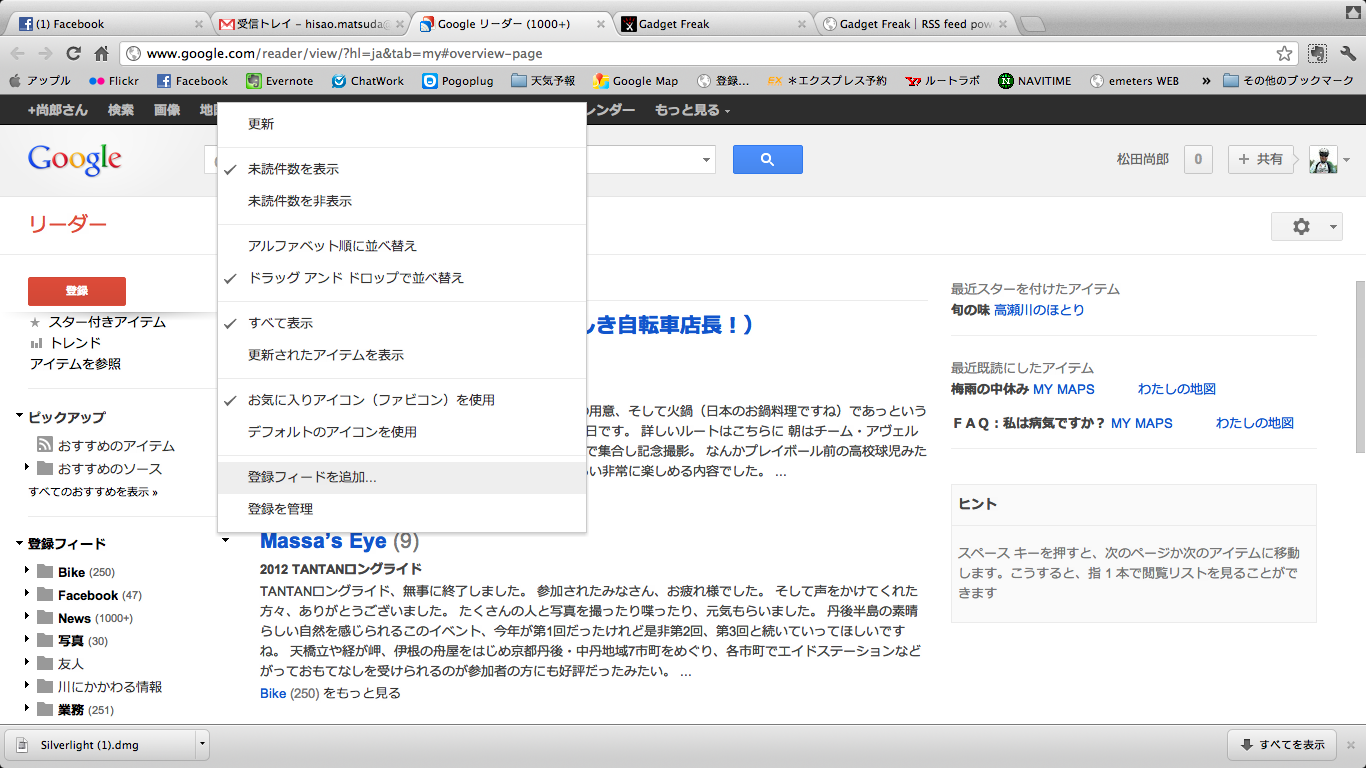Toggle ドラッグ アンド ドロップで並べ替え option

click(402, 278)
